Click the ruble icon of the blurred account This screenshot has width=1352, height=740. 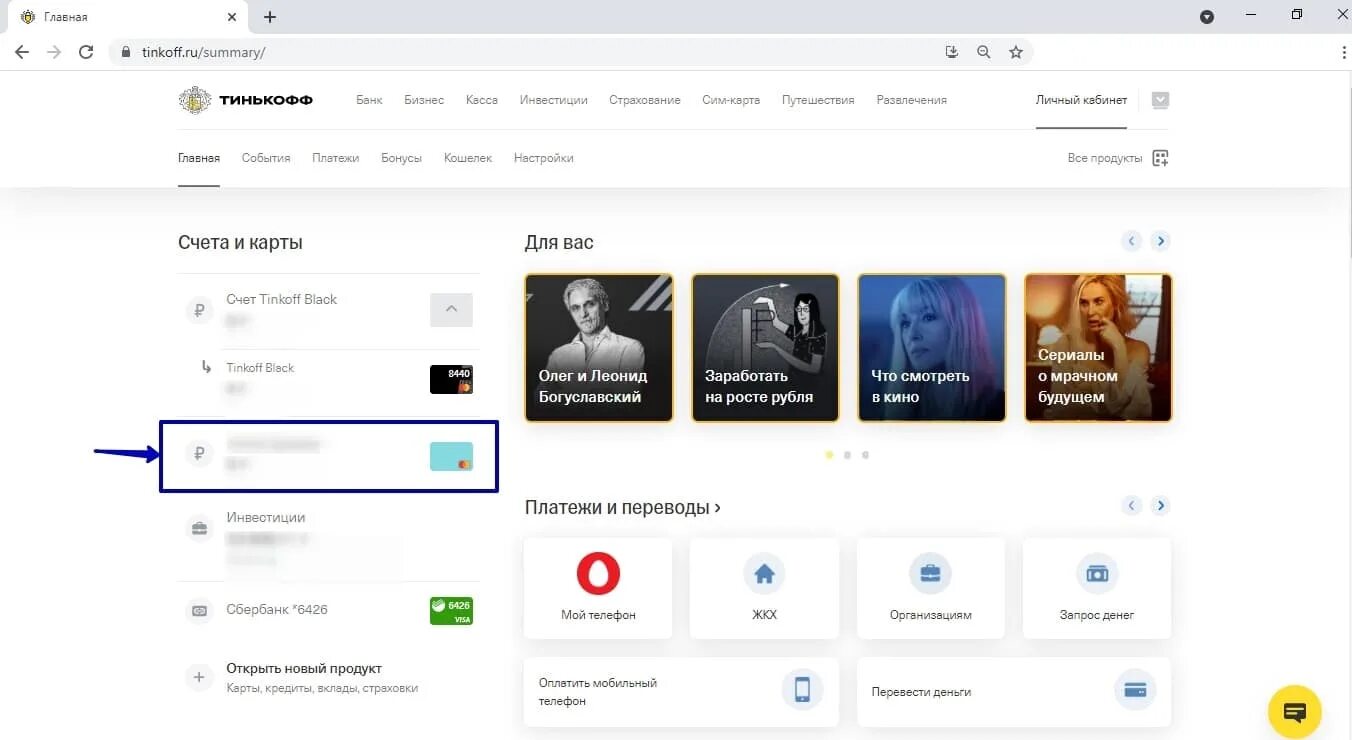[x=199, y=454]
